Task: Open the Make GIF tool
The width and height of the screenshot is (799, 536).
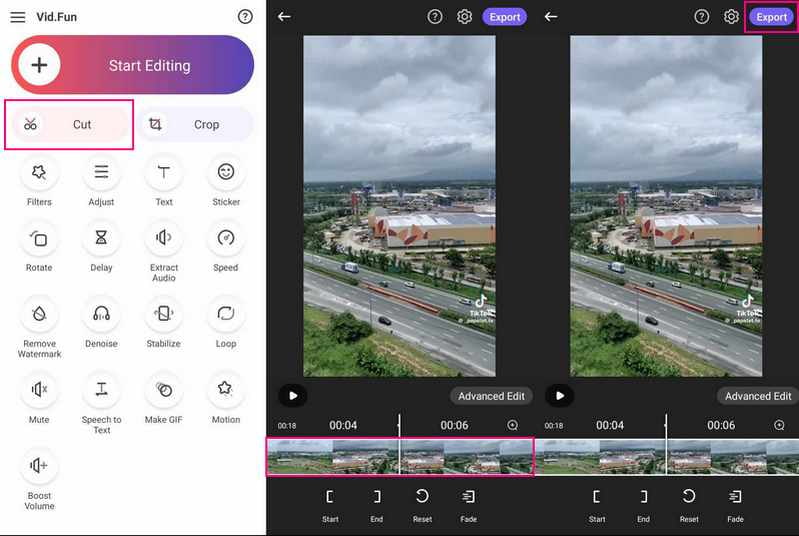Action: coord(163,389)
